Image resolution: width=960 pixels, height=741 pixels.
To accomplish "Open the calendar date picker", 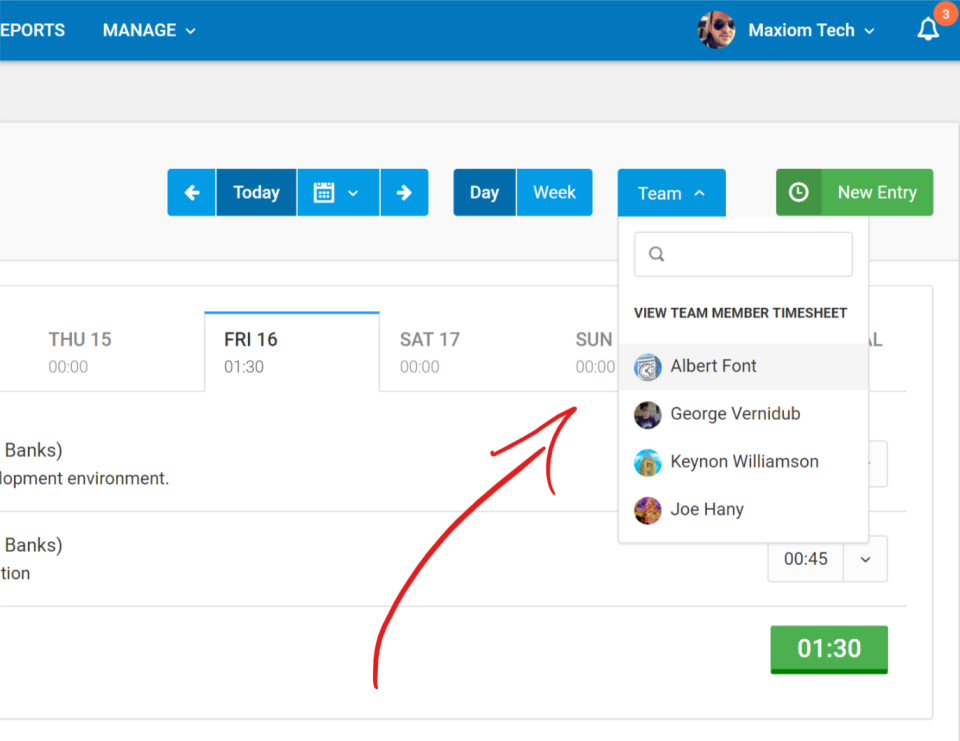I will coord(338,192).
